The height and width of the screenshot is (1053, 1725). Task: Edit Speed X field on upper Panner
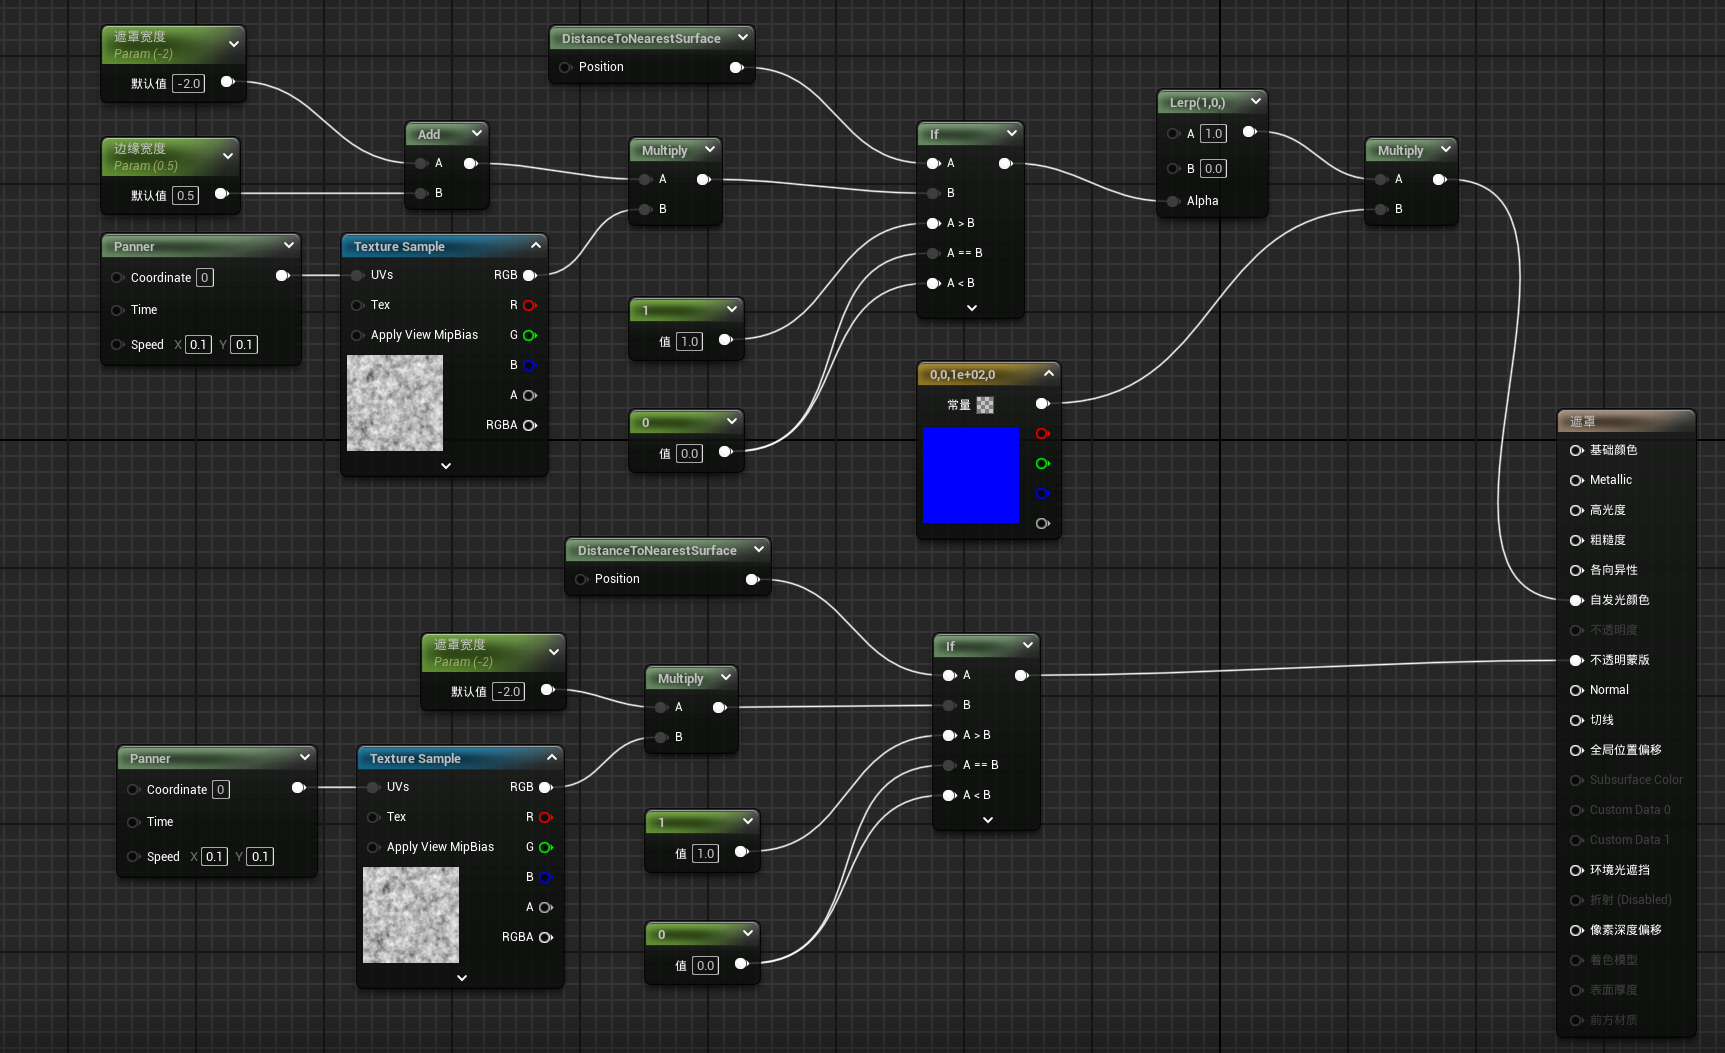pos(198,345)
